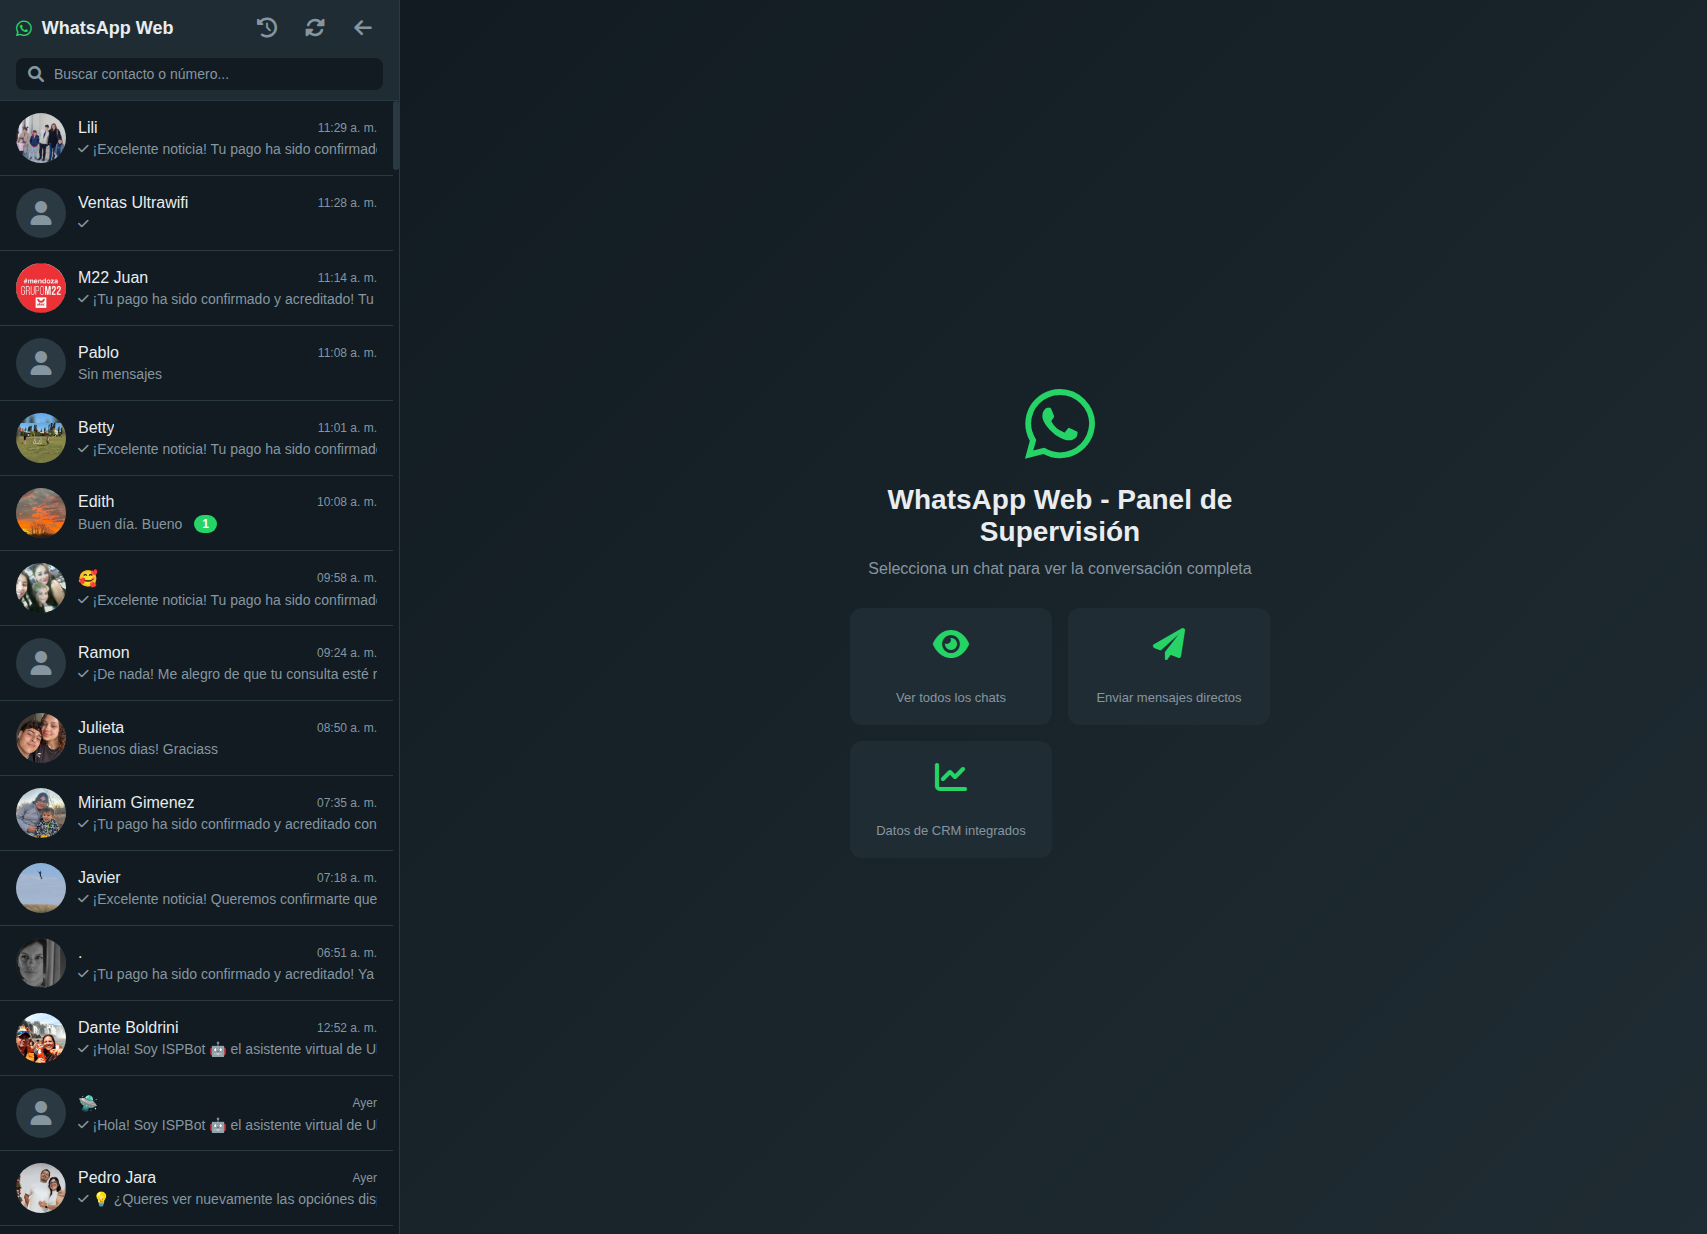Click the back arrow icon

coord(363,28)
